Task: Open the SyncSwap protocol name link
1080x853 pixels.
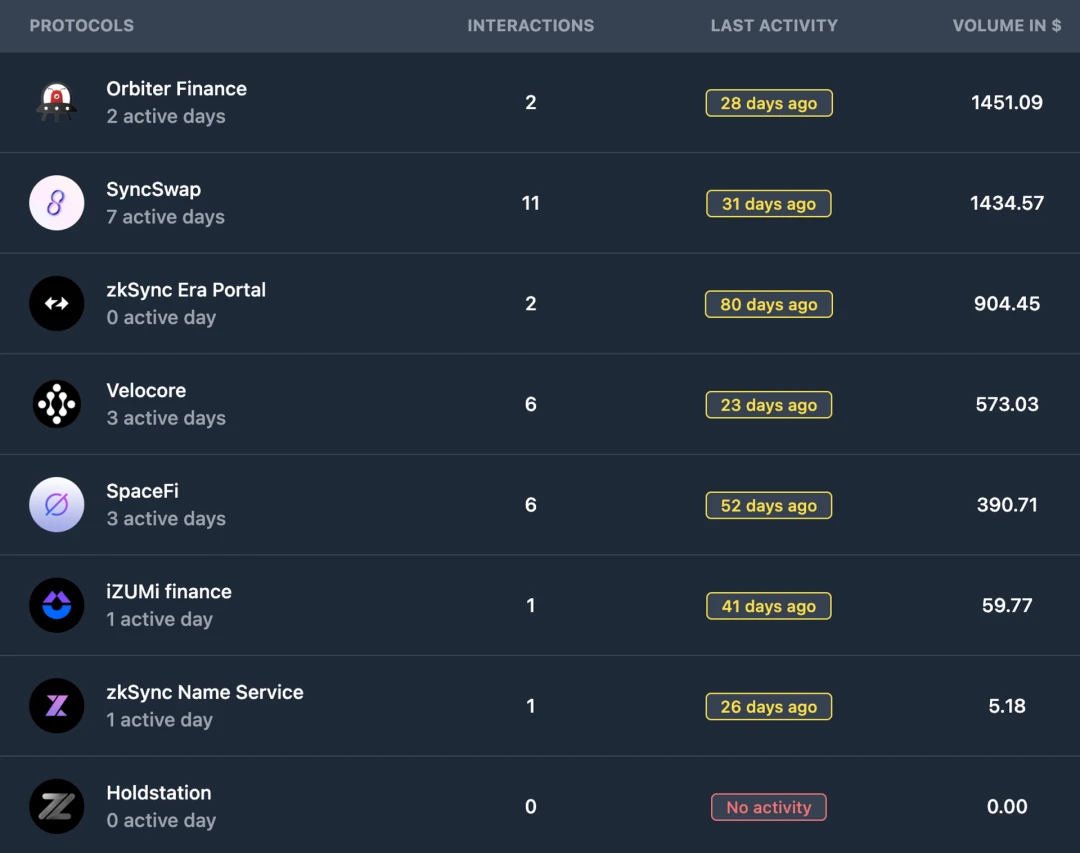Action: coord(153,190)
